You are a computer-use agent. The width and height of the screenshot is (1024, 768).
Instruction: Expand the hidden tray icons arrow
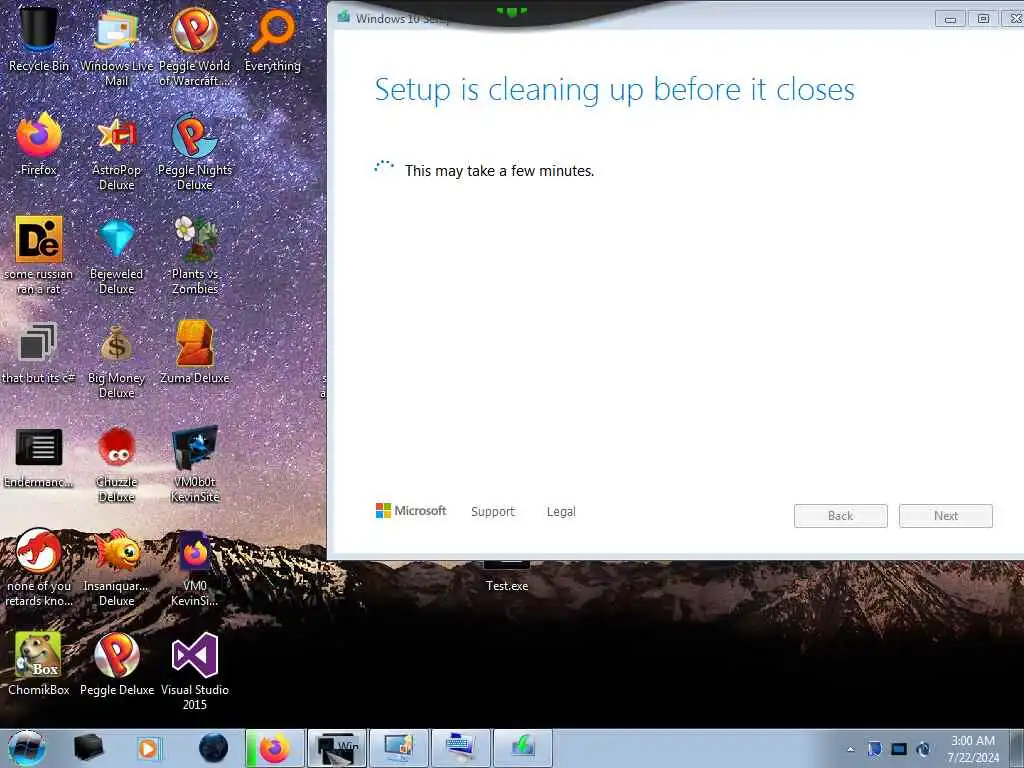tap(850, 749)
